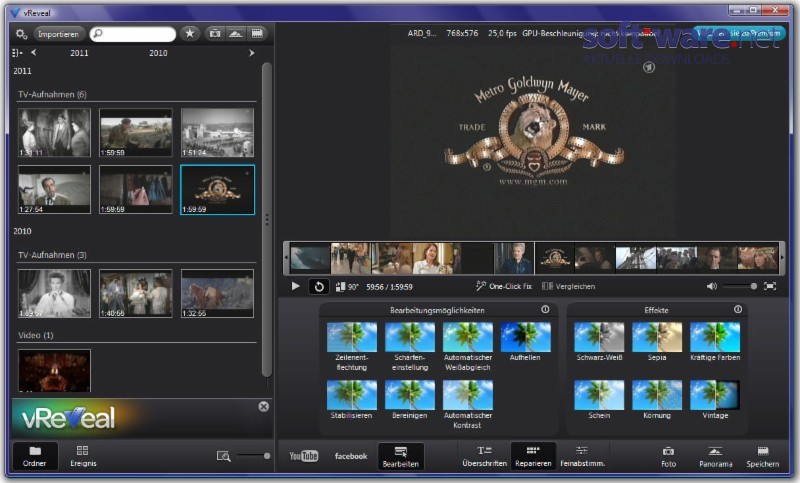Jump to year 2010 in timeline

tap(158, 53)
